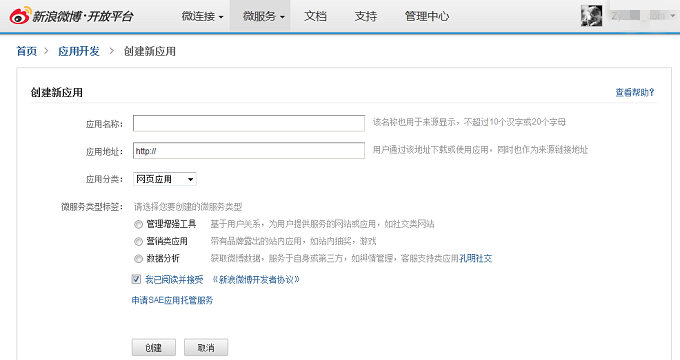Open the 申请SAE应用托管服务 link
Screen dimensions: 680x360
point(173,300)
